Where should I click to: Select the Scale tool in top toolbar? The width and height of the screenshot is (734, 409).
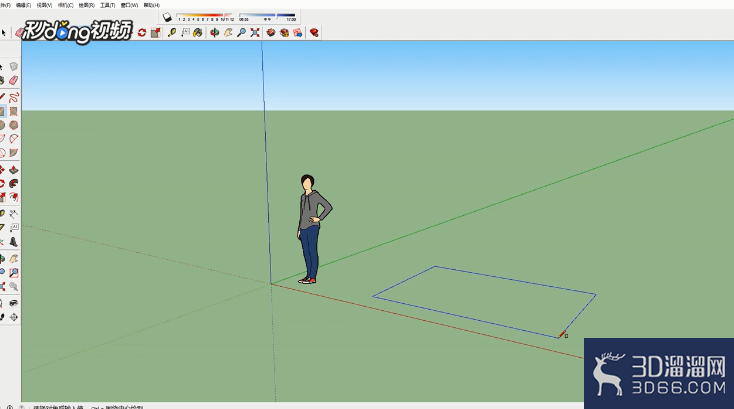[155, 32]
